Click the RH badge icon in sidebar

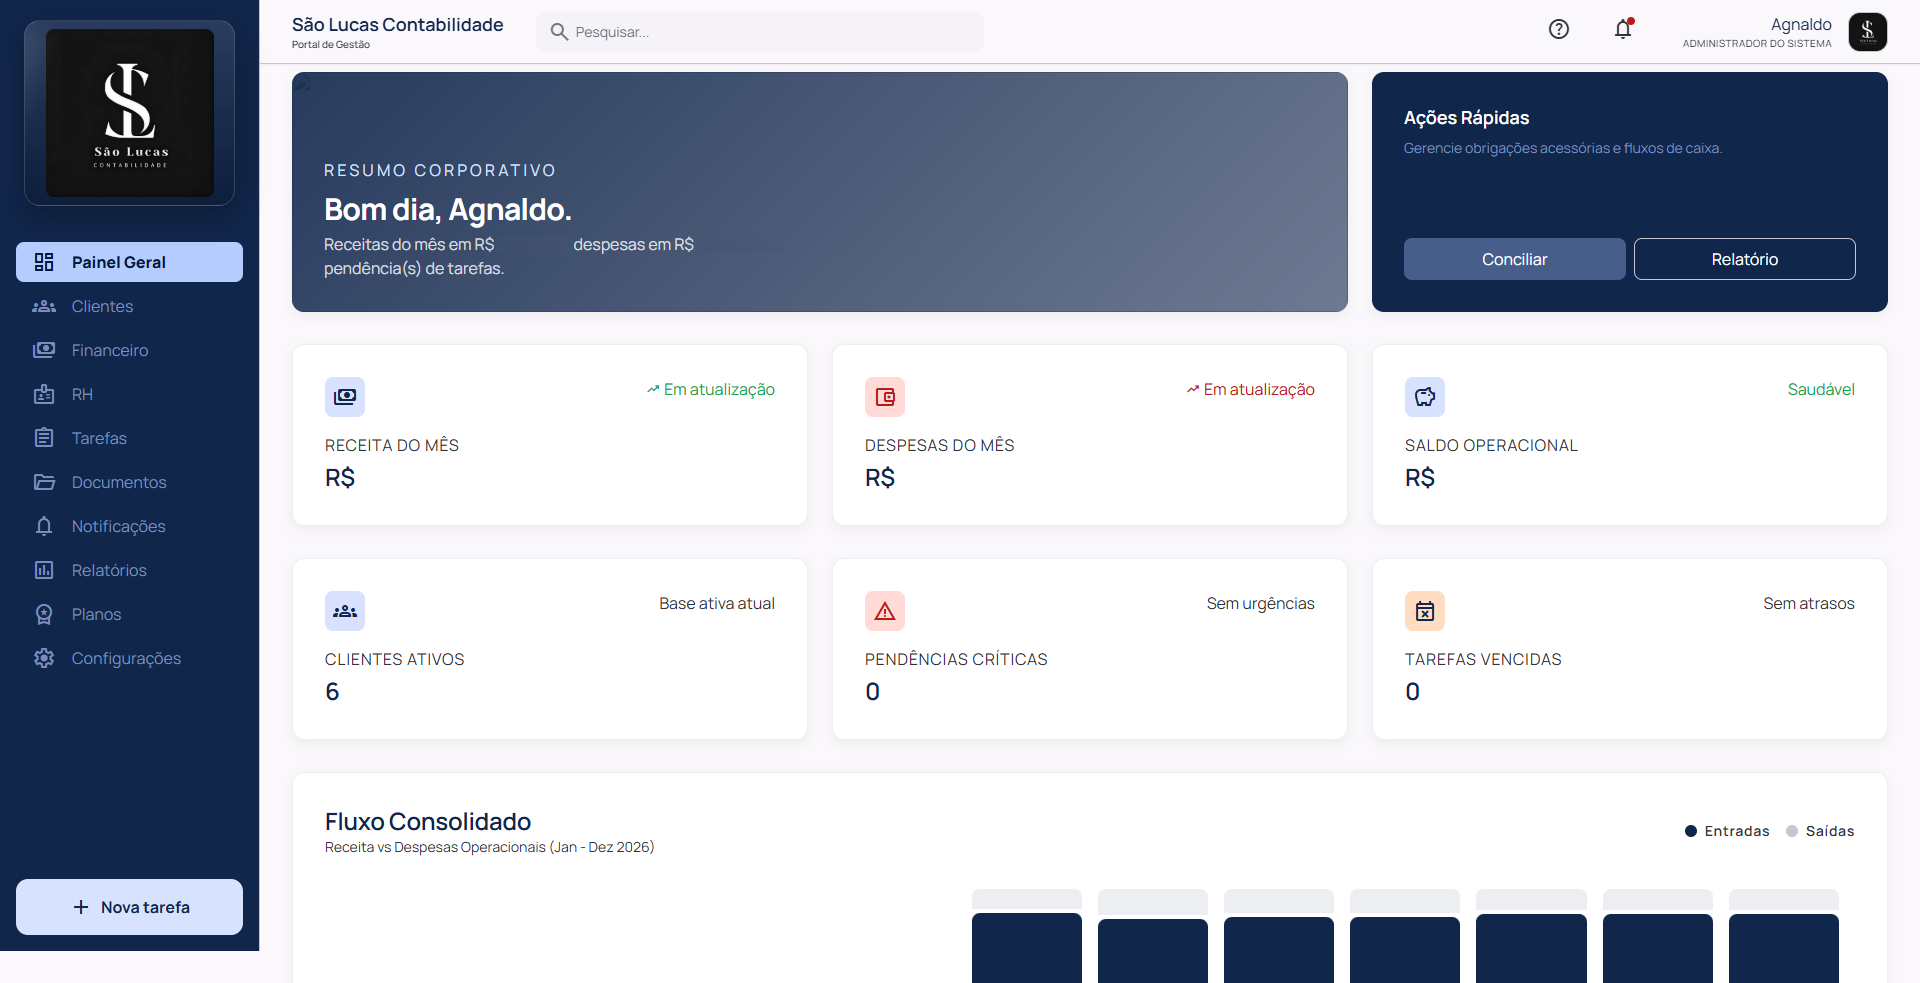click(x=44, y=394)
